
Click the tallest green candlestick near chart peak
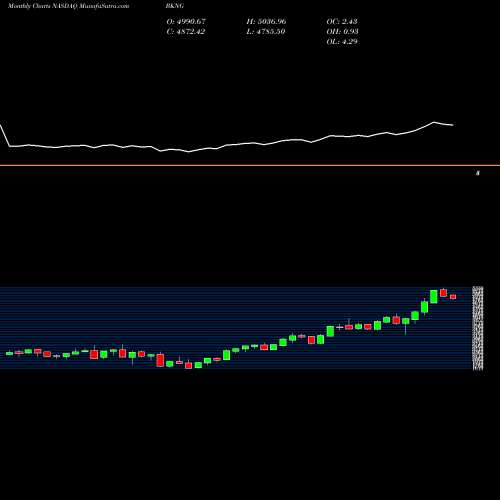pyautogui.click(x=434, y=297)
